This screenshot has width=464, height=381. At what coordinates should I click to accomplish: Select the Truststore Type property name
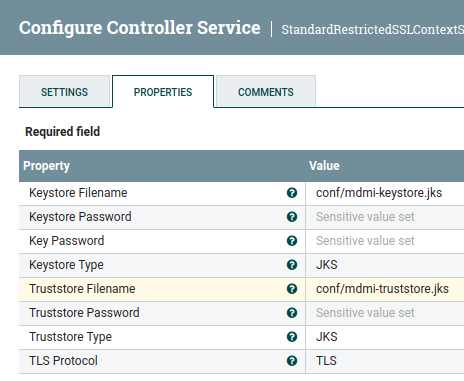click(70, 337)
